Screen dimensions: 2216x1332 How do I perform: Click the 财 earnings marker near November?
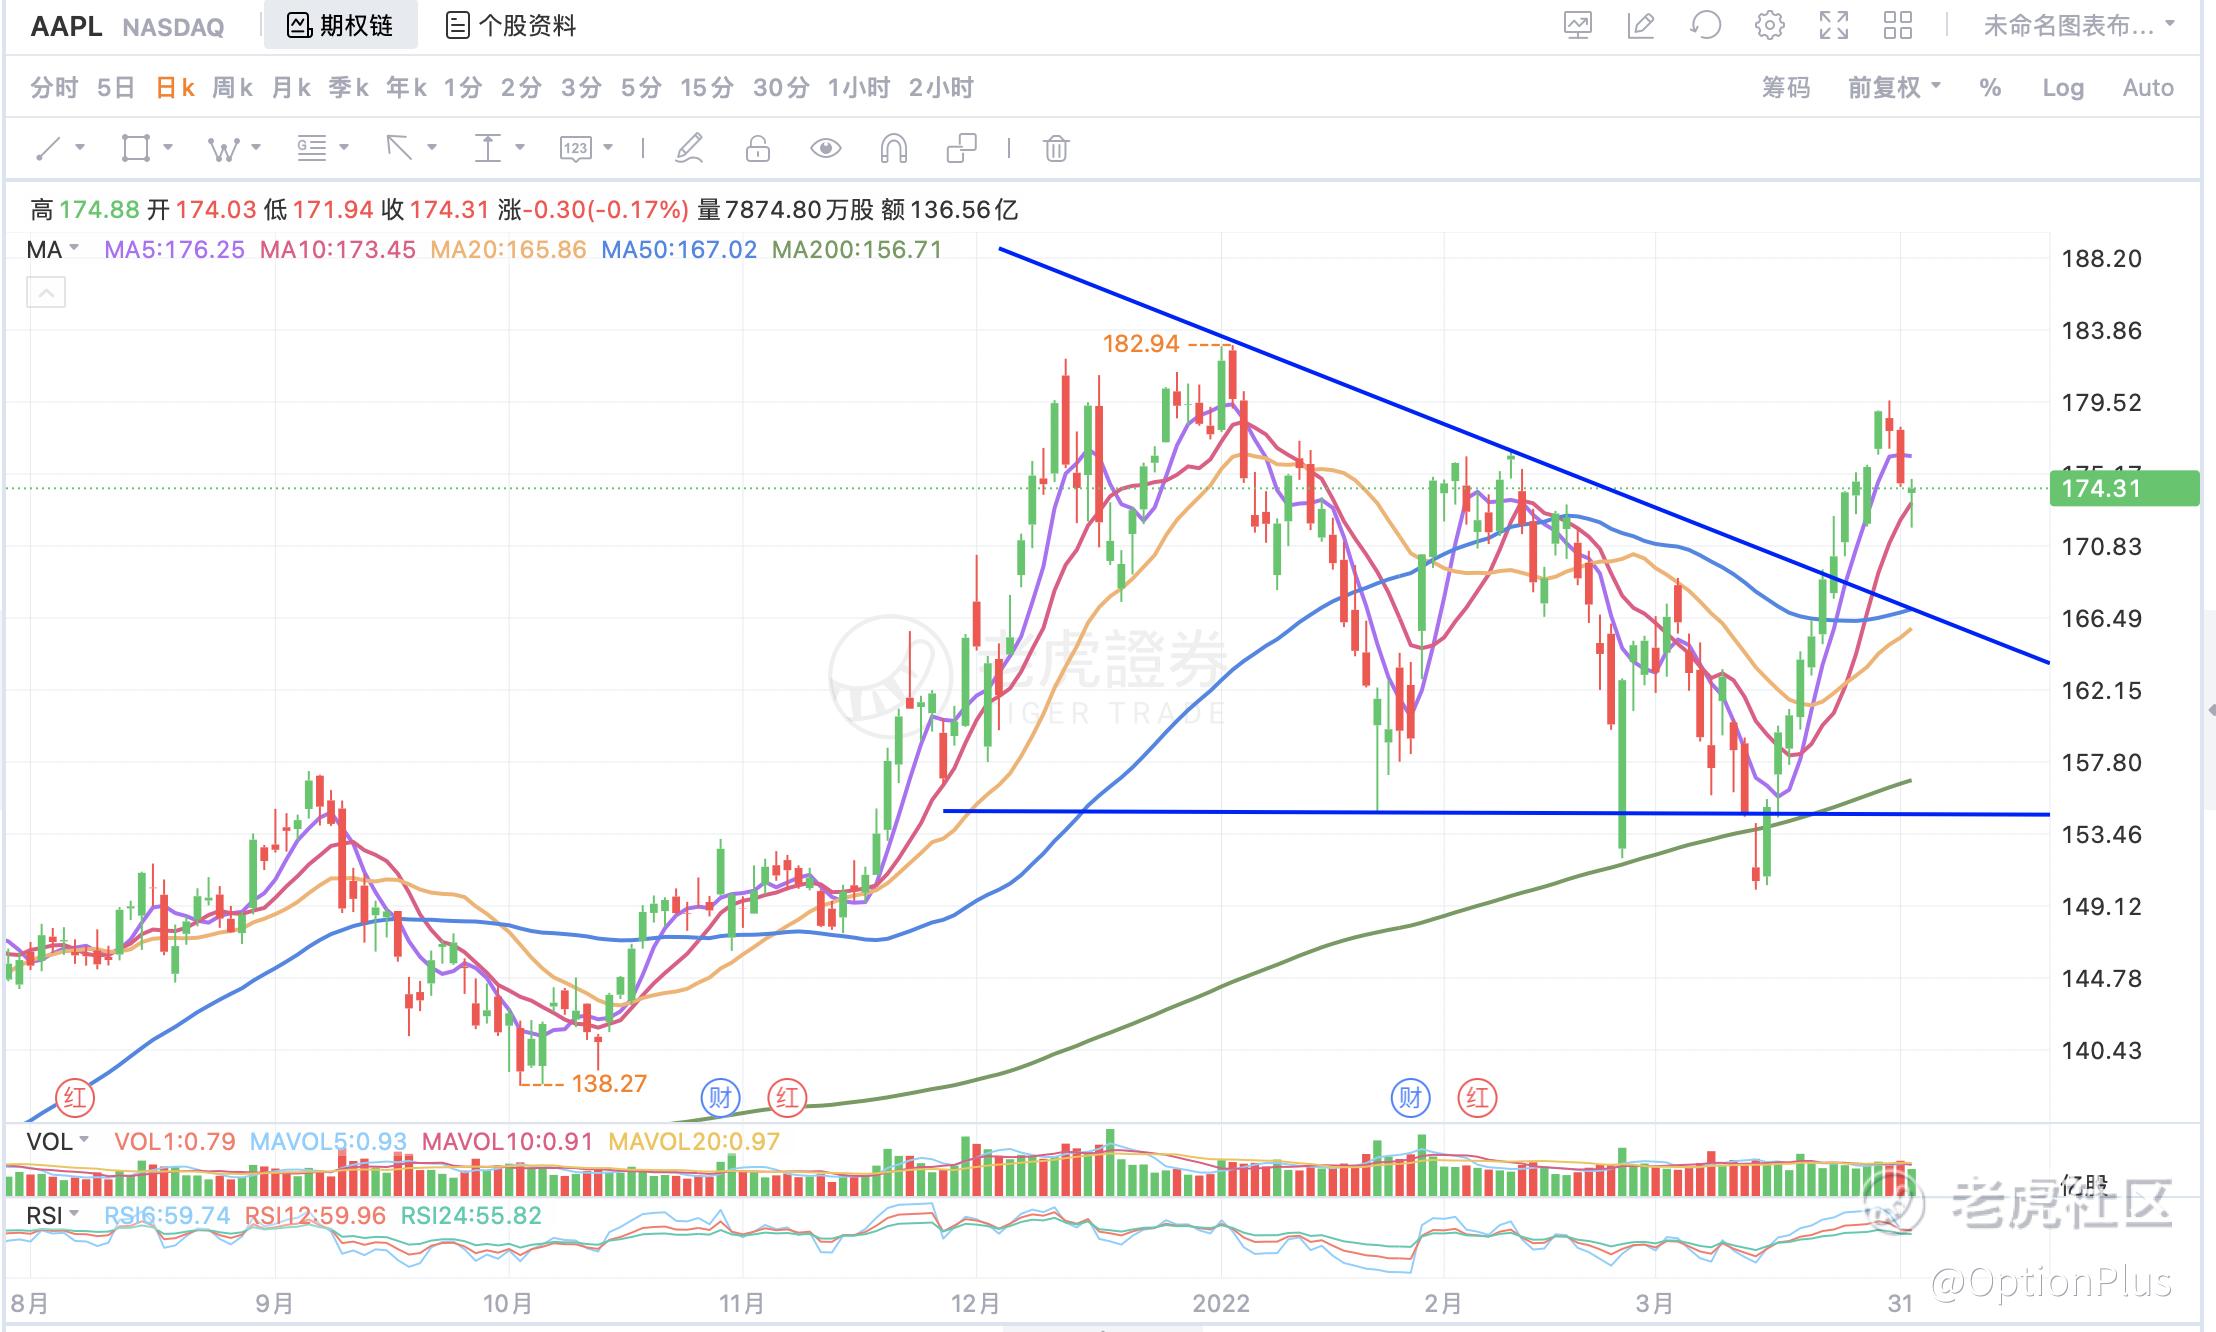click(x=721, y=1097)
